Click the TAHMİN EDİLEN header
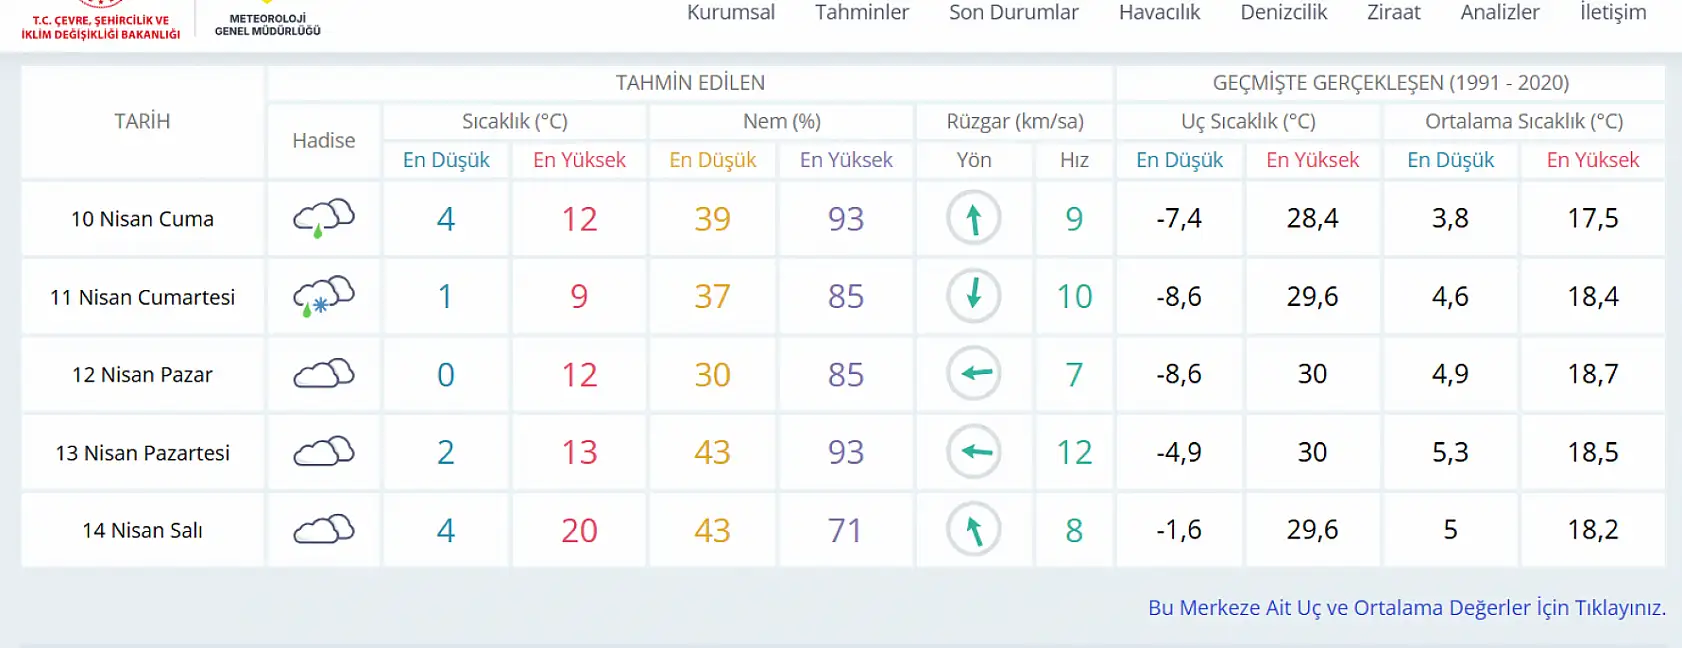 pos(690,83)
